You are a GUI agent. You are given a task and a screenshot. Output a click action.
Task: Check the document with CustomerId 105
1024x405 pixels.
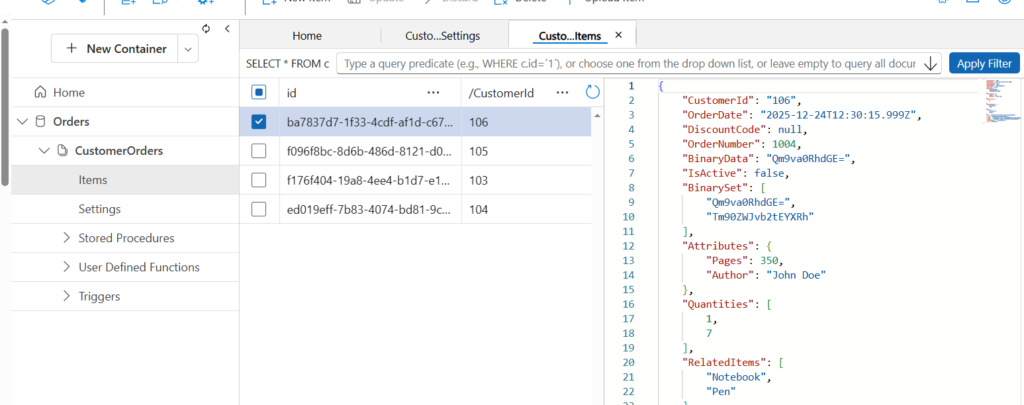click(x=259, y=151)
